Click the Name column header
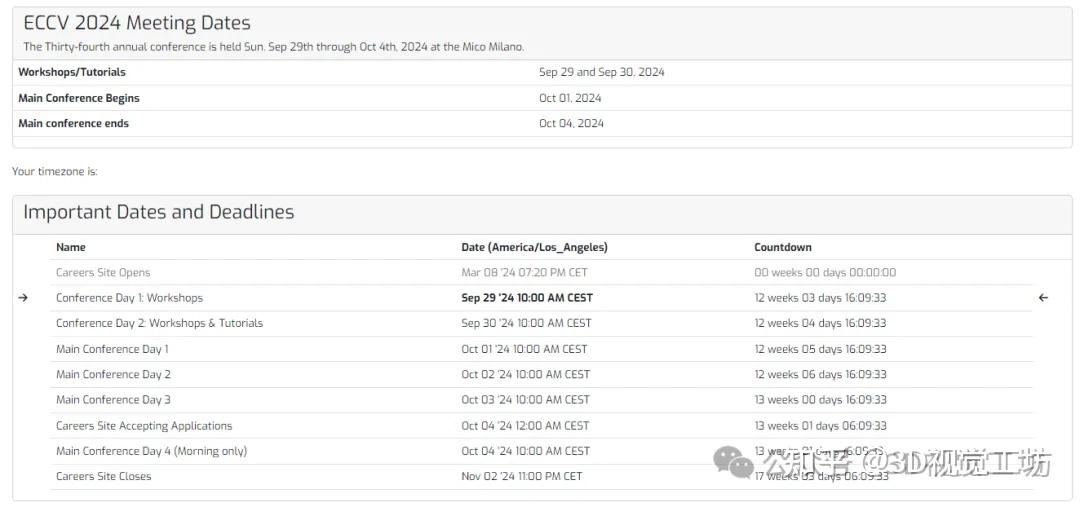 (71, 247)
